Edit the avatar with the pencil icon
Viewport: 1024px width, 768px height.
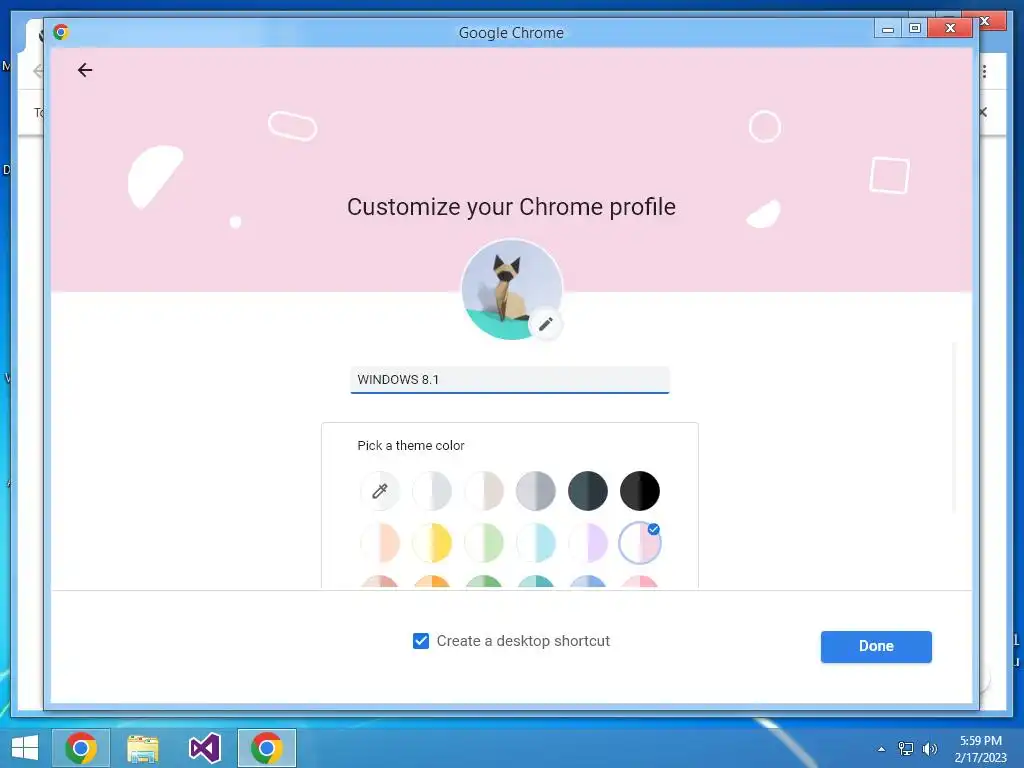point(546,324)
